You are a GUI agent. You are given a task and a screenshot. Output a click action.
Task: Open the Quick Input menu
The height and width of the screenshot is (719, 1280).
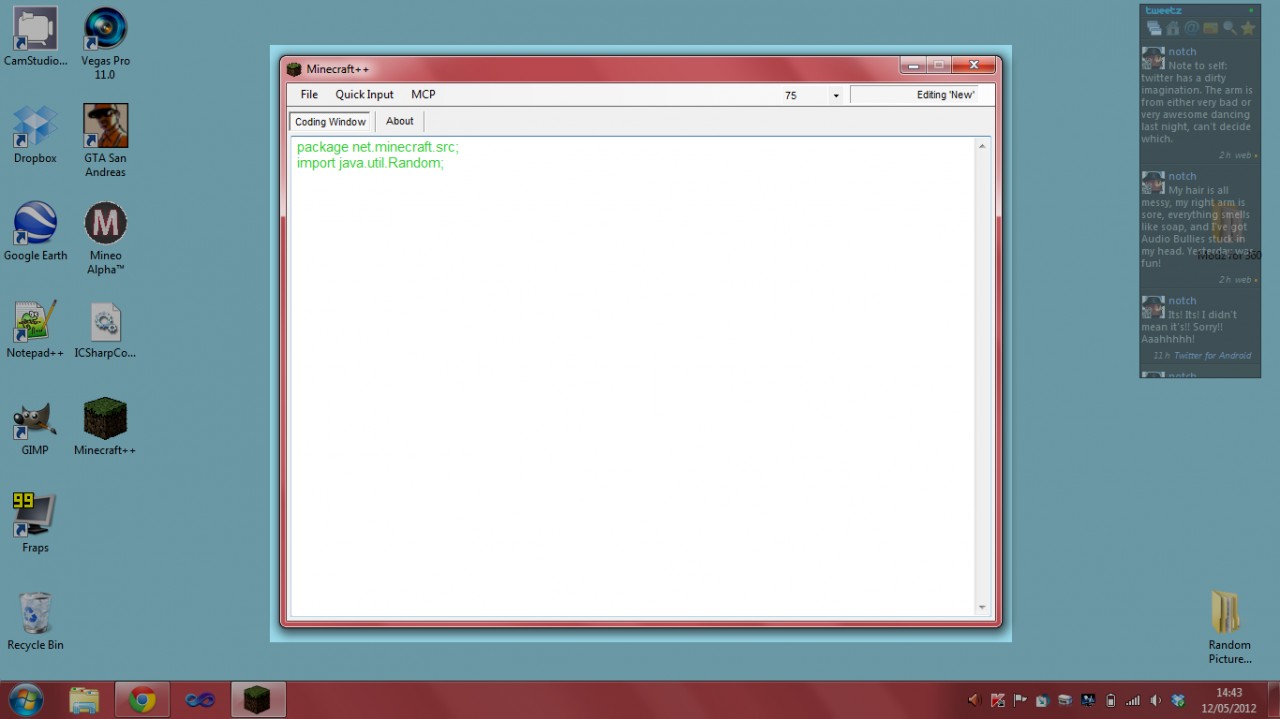pyautogui.click(x=364, y=94)
